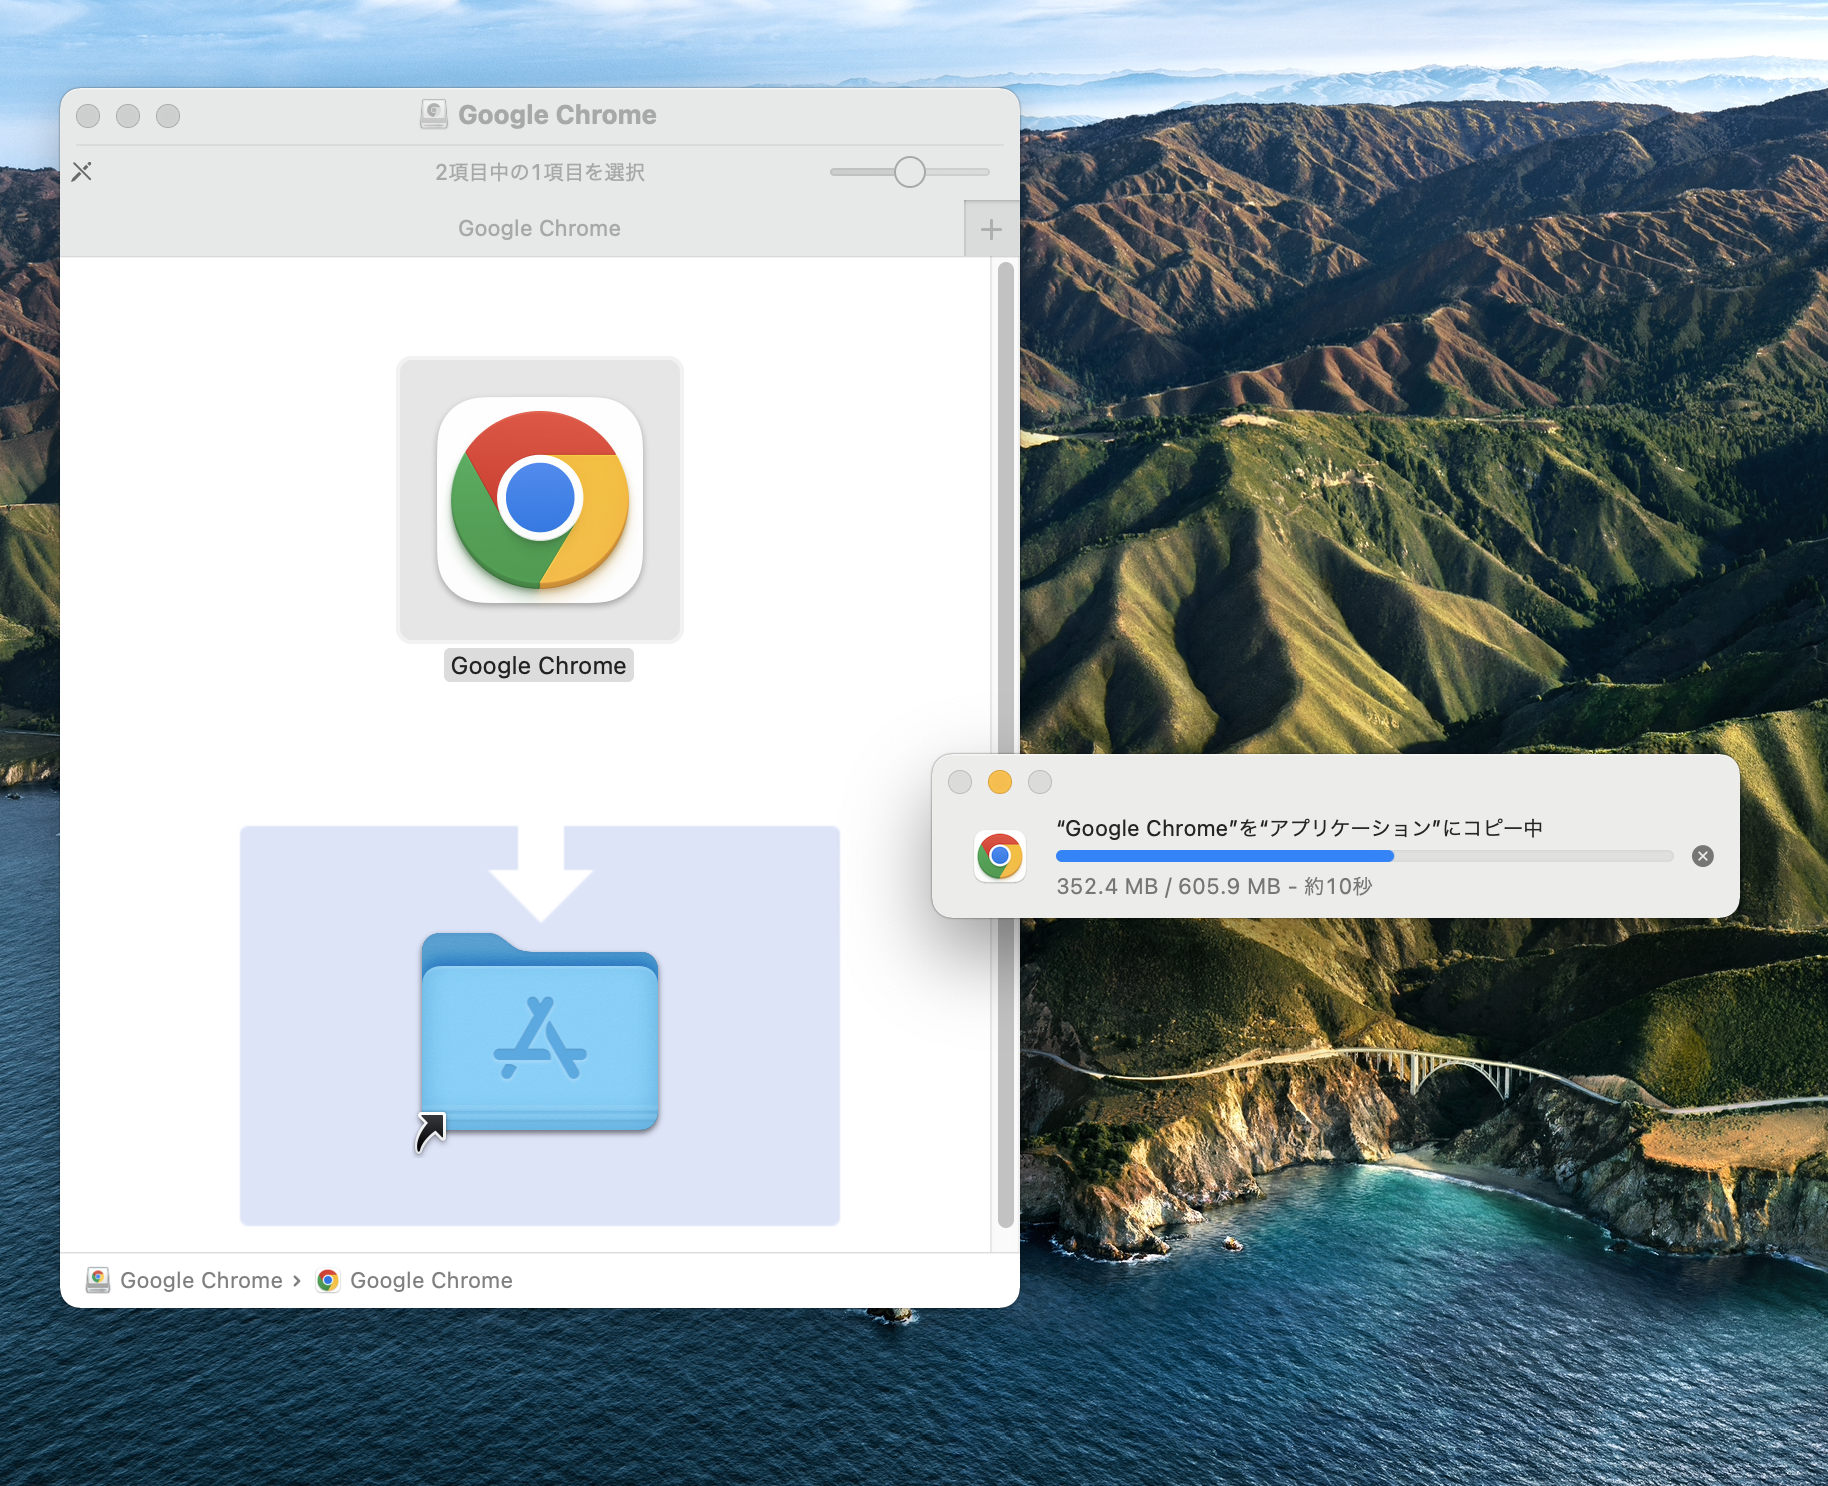1828x1486 pixels.
Task: Click the disk image icon in title bar
Action: click(433, 115)
